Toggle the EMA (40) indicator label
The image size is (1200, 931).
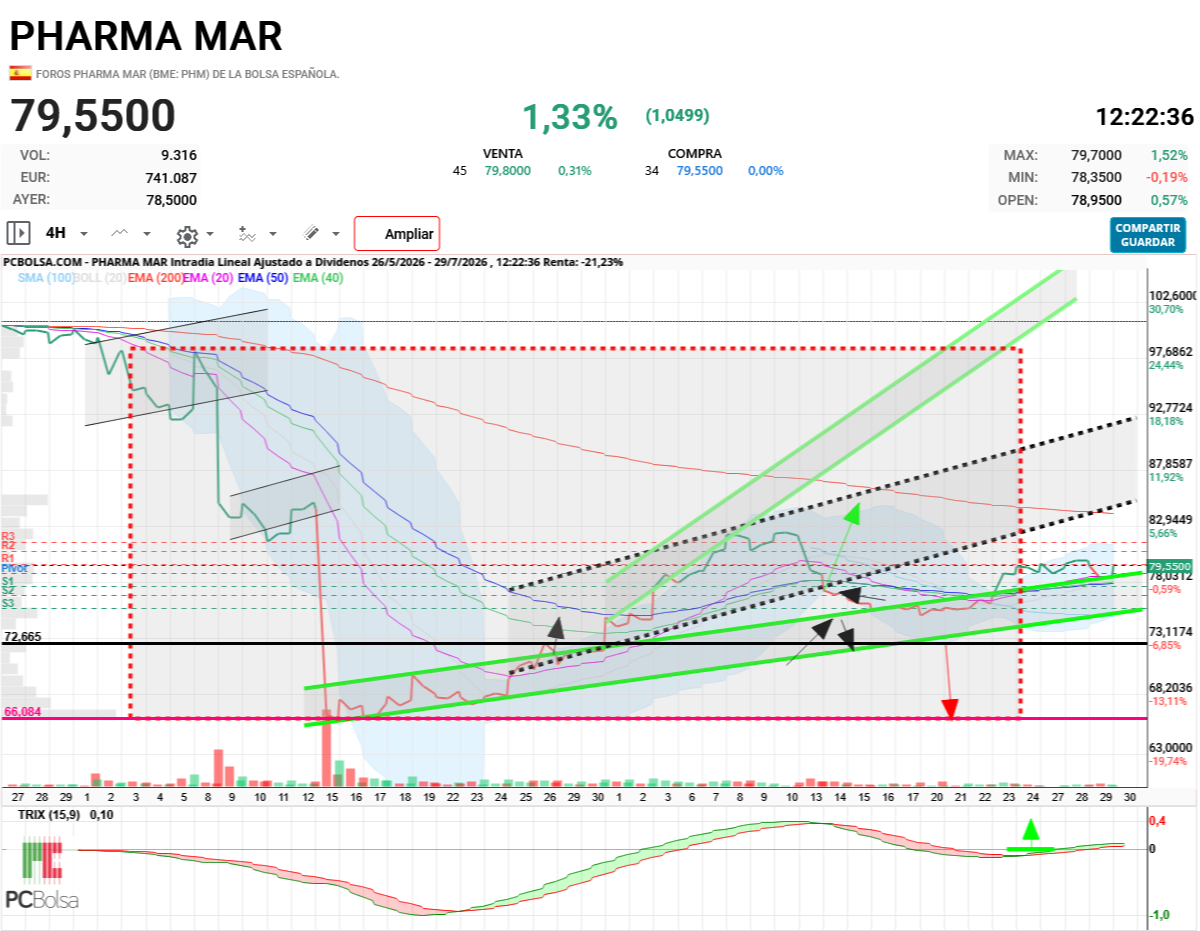click(317, 278)
